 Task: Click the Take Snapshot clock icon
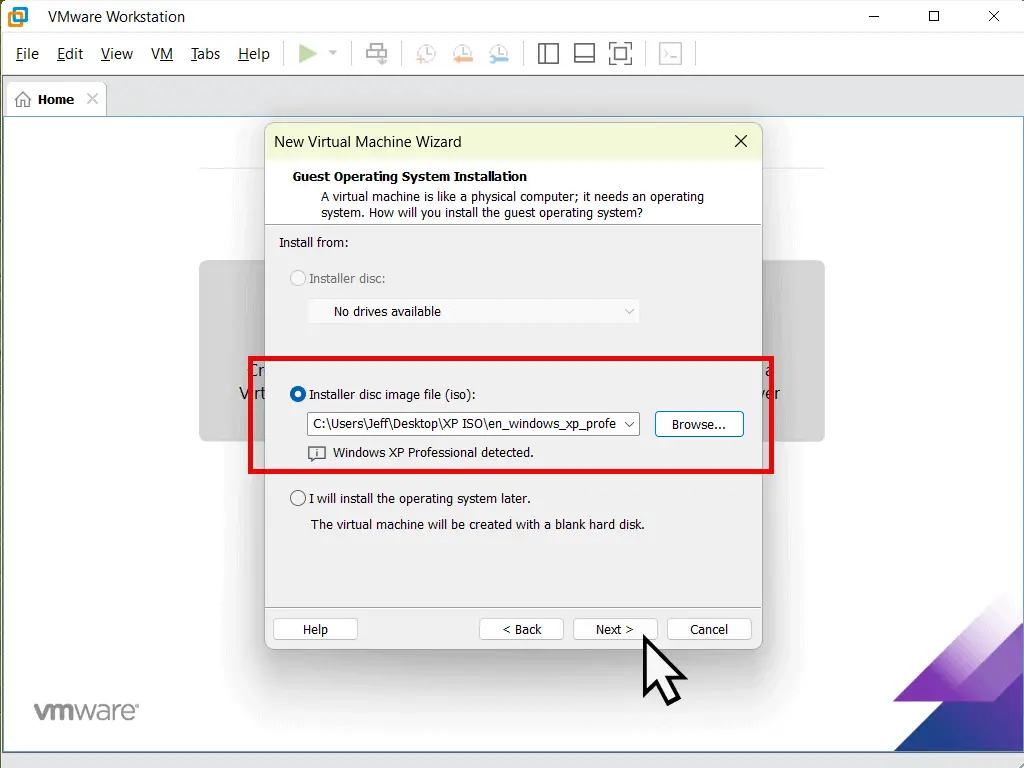coord(426,54)
